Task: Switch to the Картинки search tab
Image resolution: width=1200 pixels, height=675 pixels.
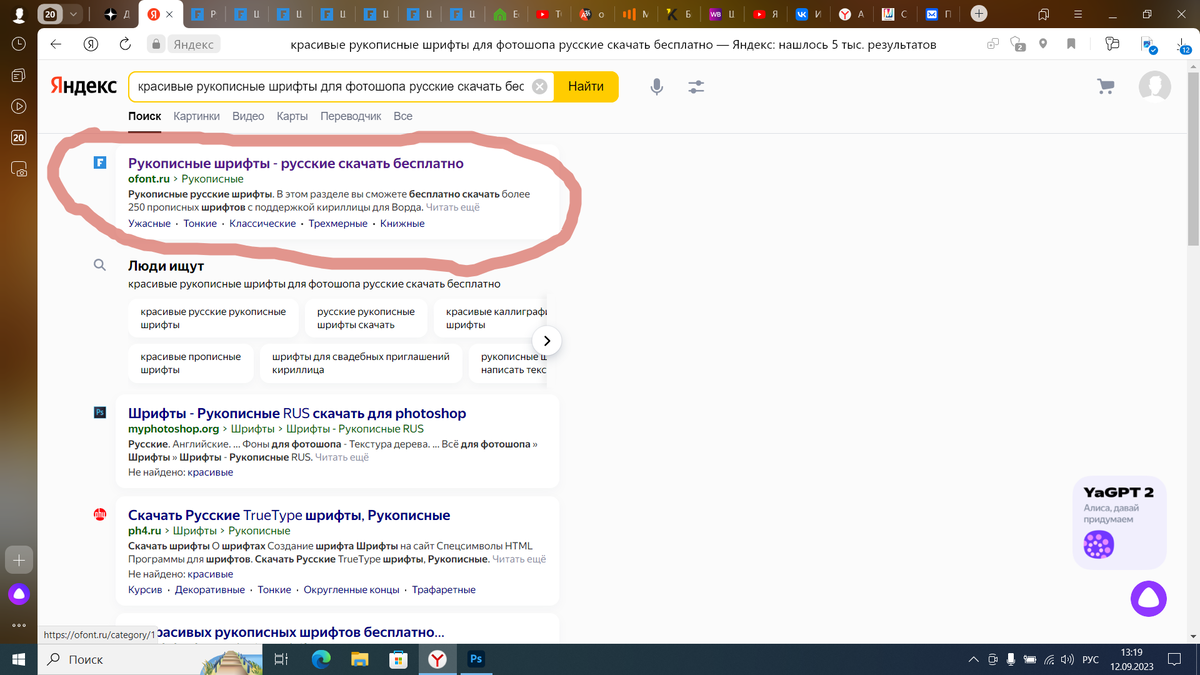Action: [x=196, y=116]
